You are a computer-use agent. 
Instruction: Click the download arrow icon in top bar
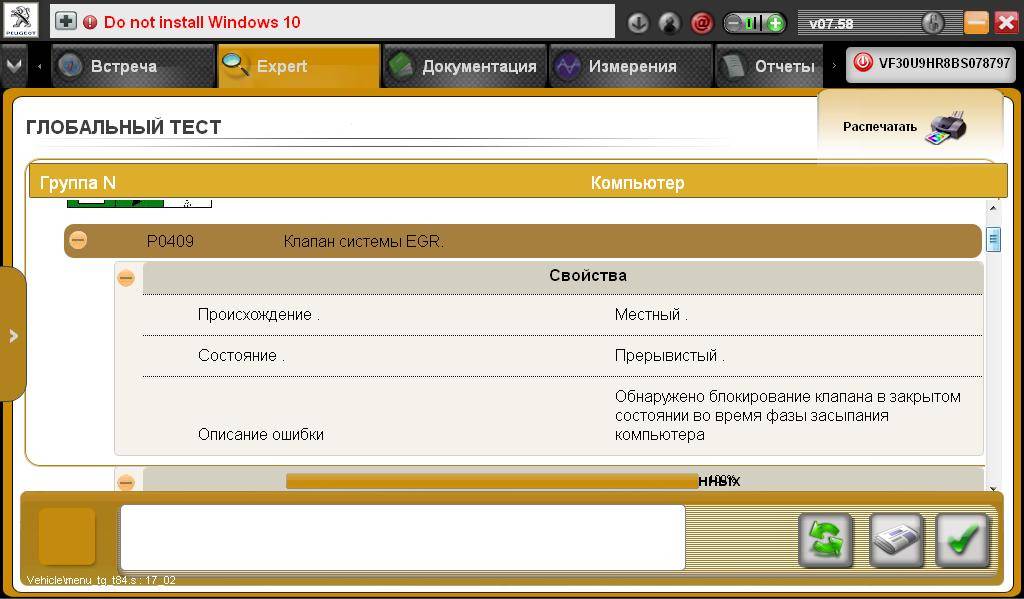[637, 22]
